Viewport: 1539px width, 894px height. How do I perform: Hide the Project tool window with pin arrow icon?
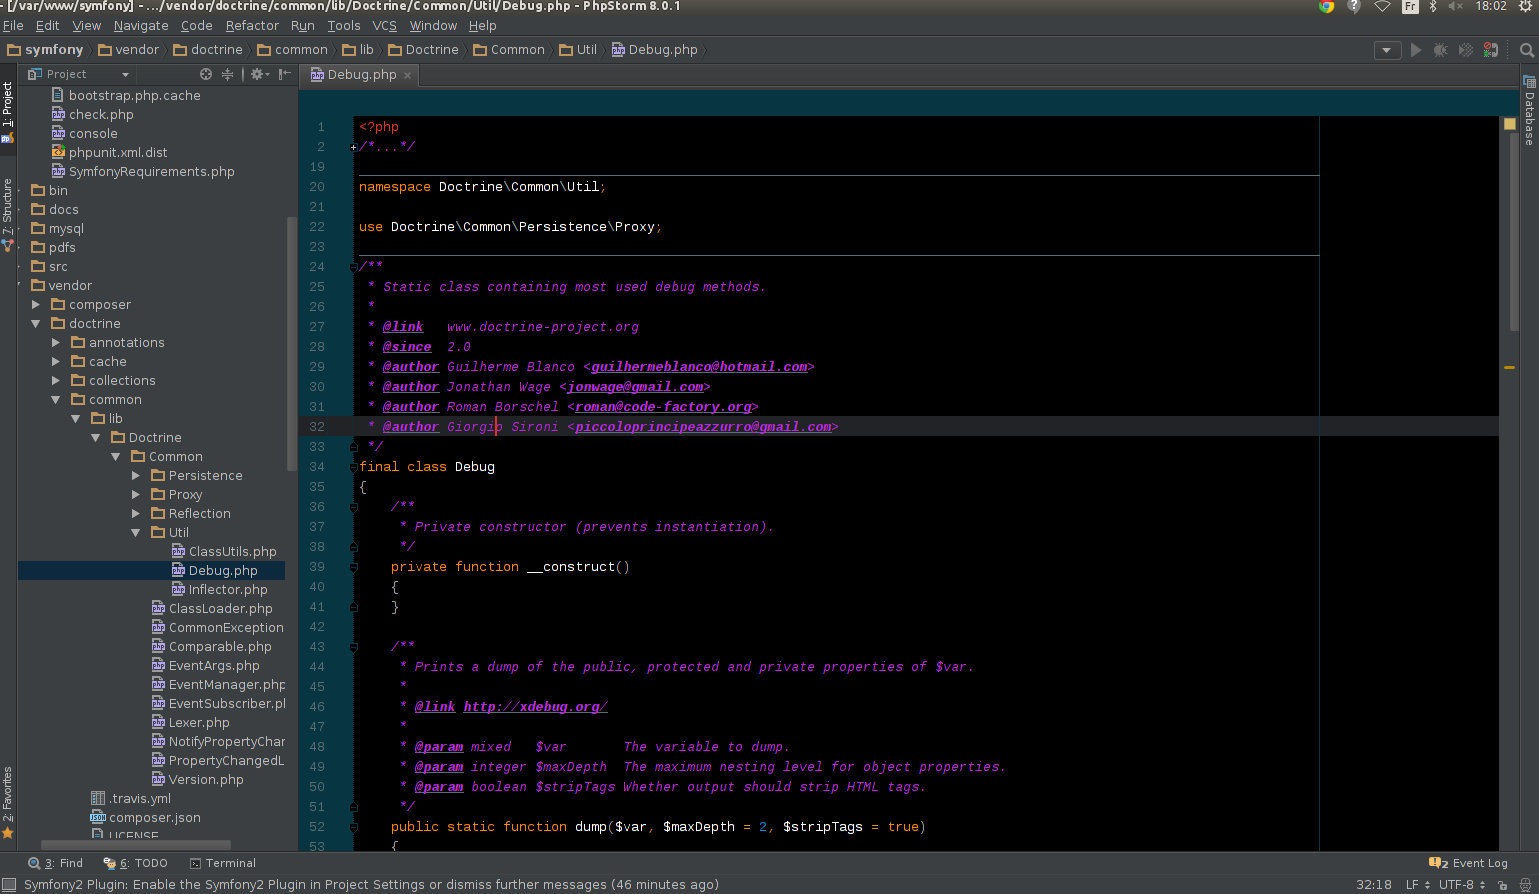click(x=285, y=74)
